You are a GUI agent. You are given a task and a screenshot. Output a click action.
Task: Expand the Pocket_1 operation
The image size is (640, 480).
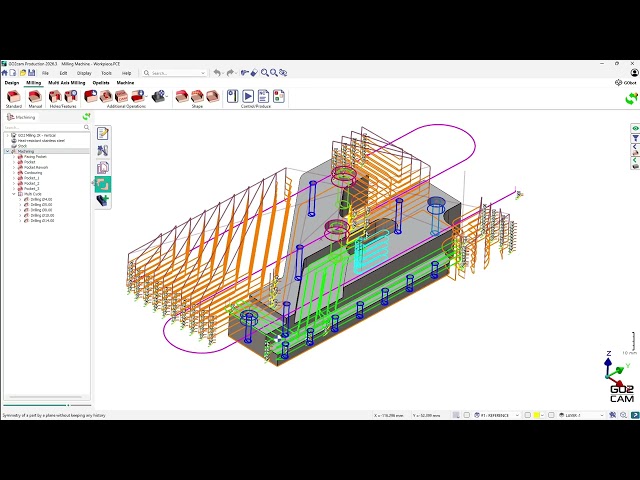tap(14, 178)
